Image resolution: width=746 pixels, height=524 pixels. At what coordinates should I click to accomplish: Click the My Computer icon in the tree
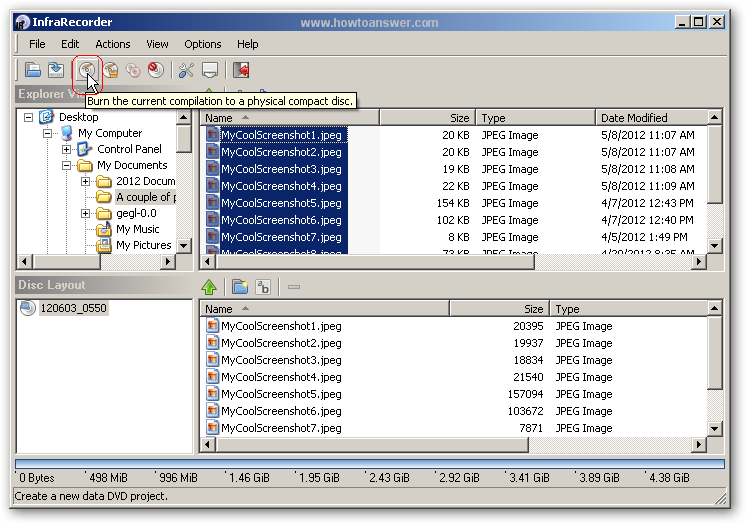(67, 133)
